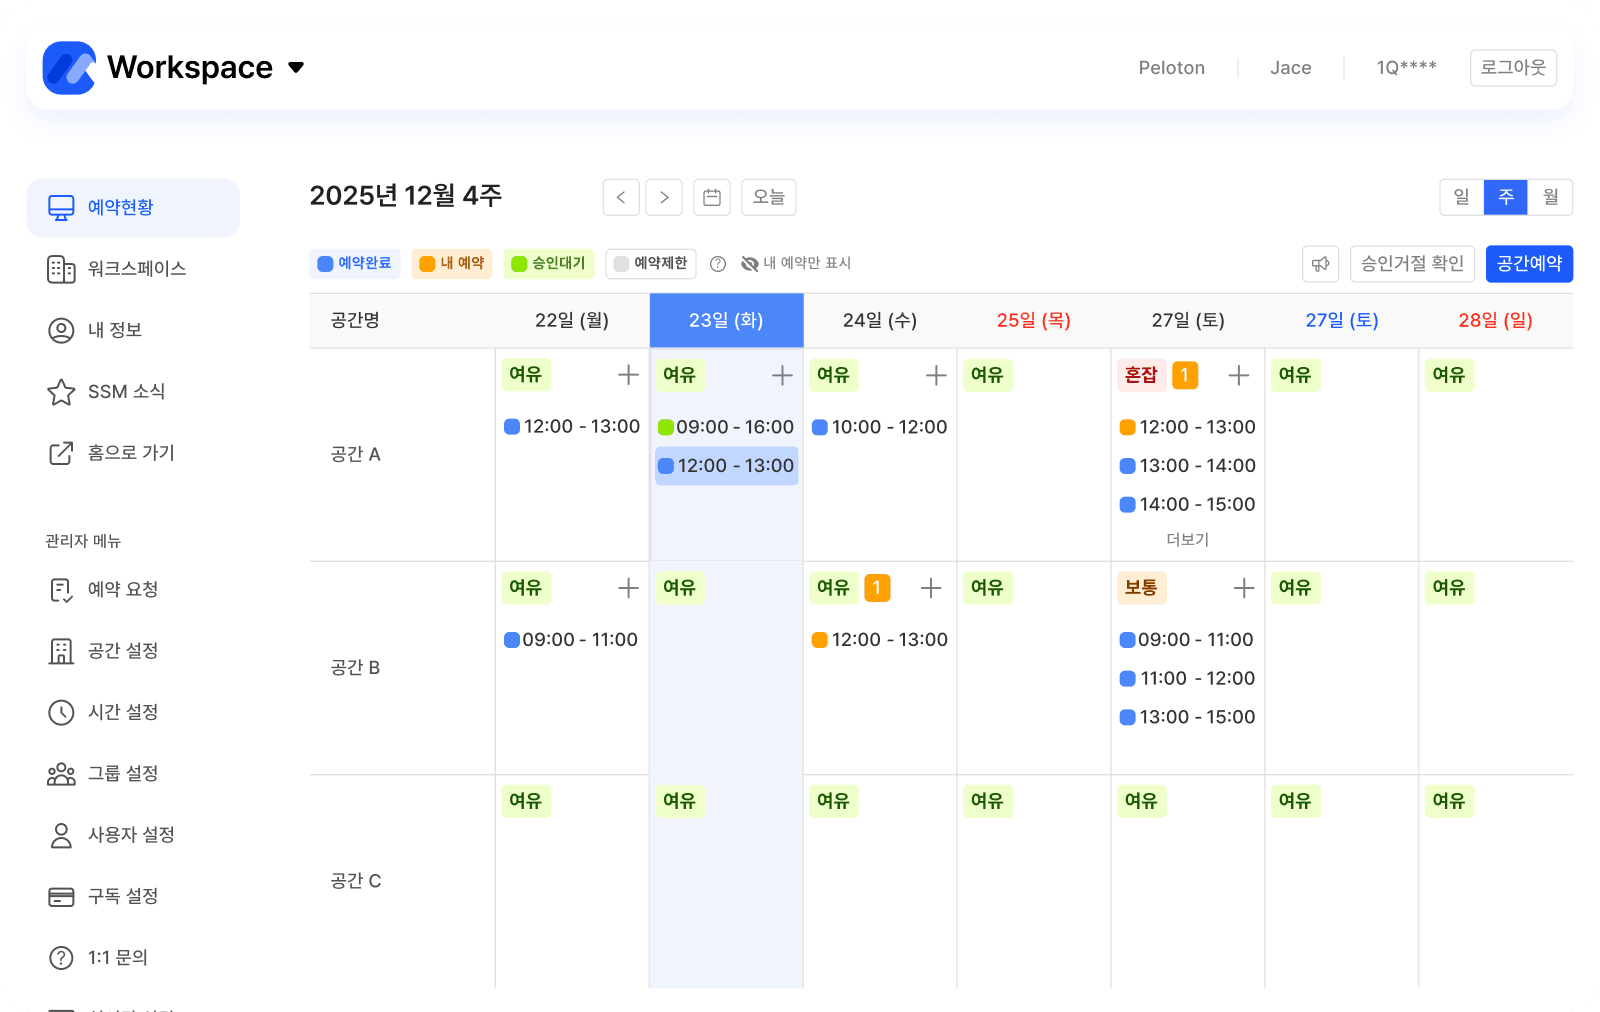Switch to 일 (day) view
The width and height of the screenshot is (1600, 1012).
pos(1461,197)
